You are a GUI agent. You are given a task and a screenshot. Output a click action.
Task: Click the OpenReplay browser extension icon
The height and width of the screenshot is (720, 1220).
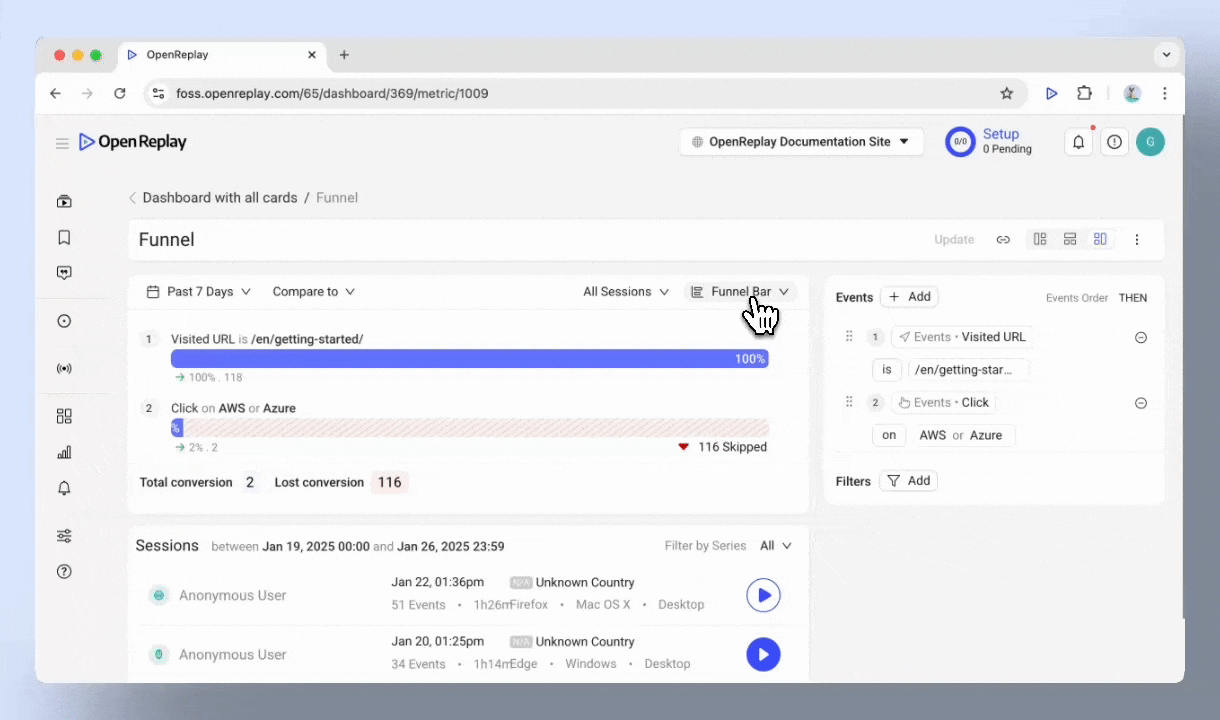(x=1051, y=93)
